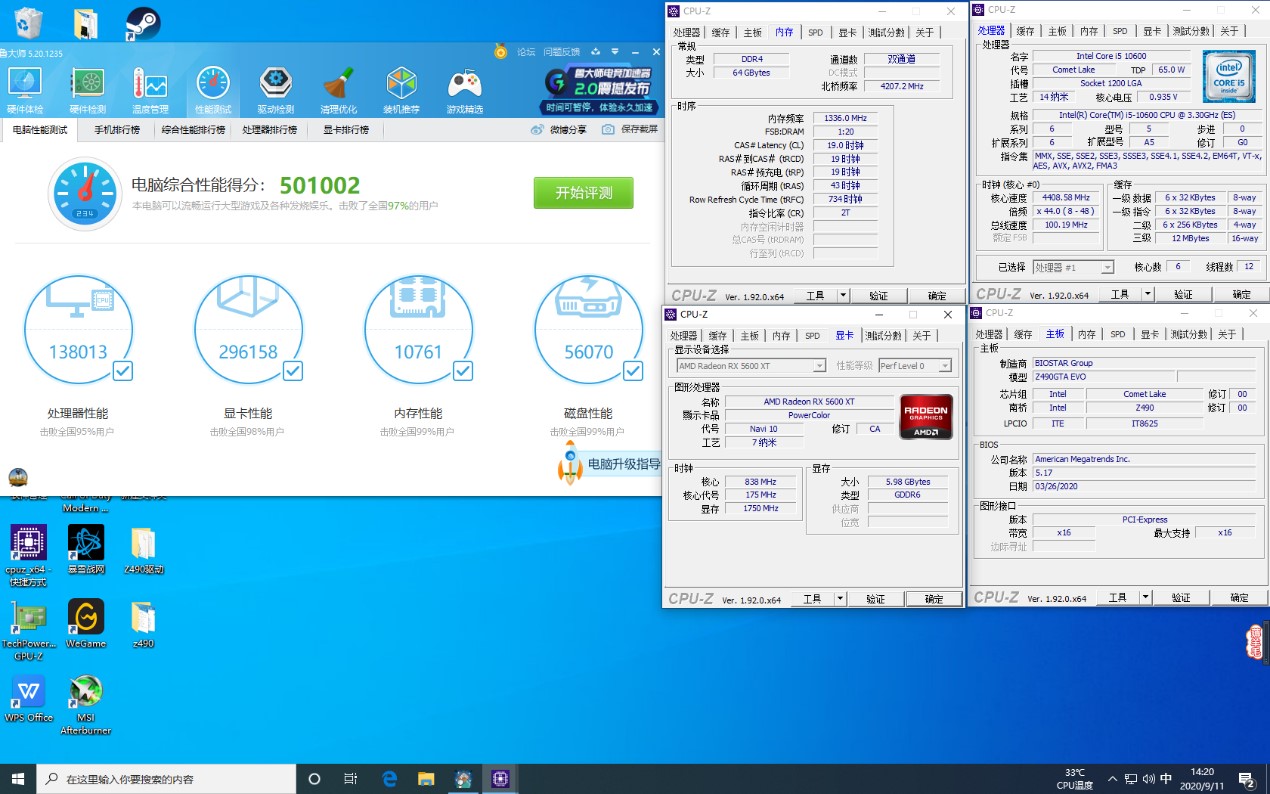Select the TechPowerUp GPU-Z desktop icon
1270x794 pixels.
click(x=28, y=630)
